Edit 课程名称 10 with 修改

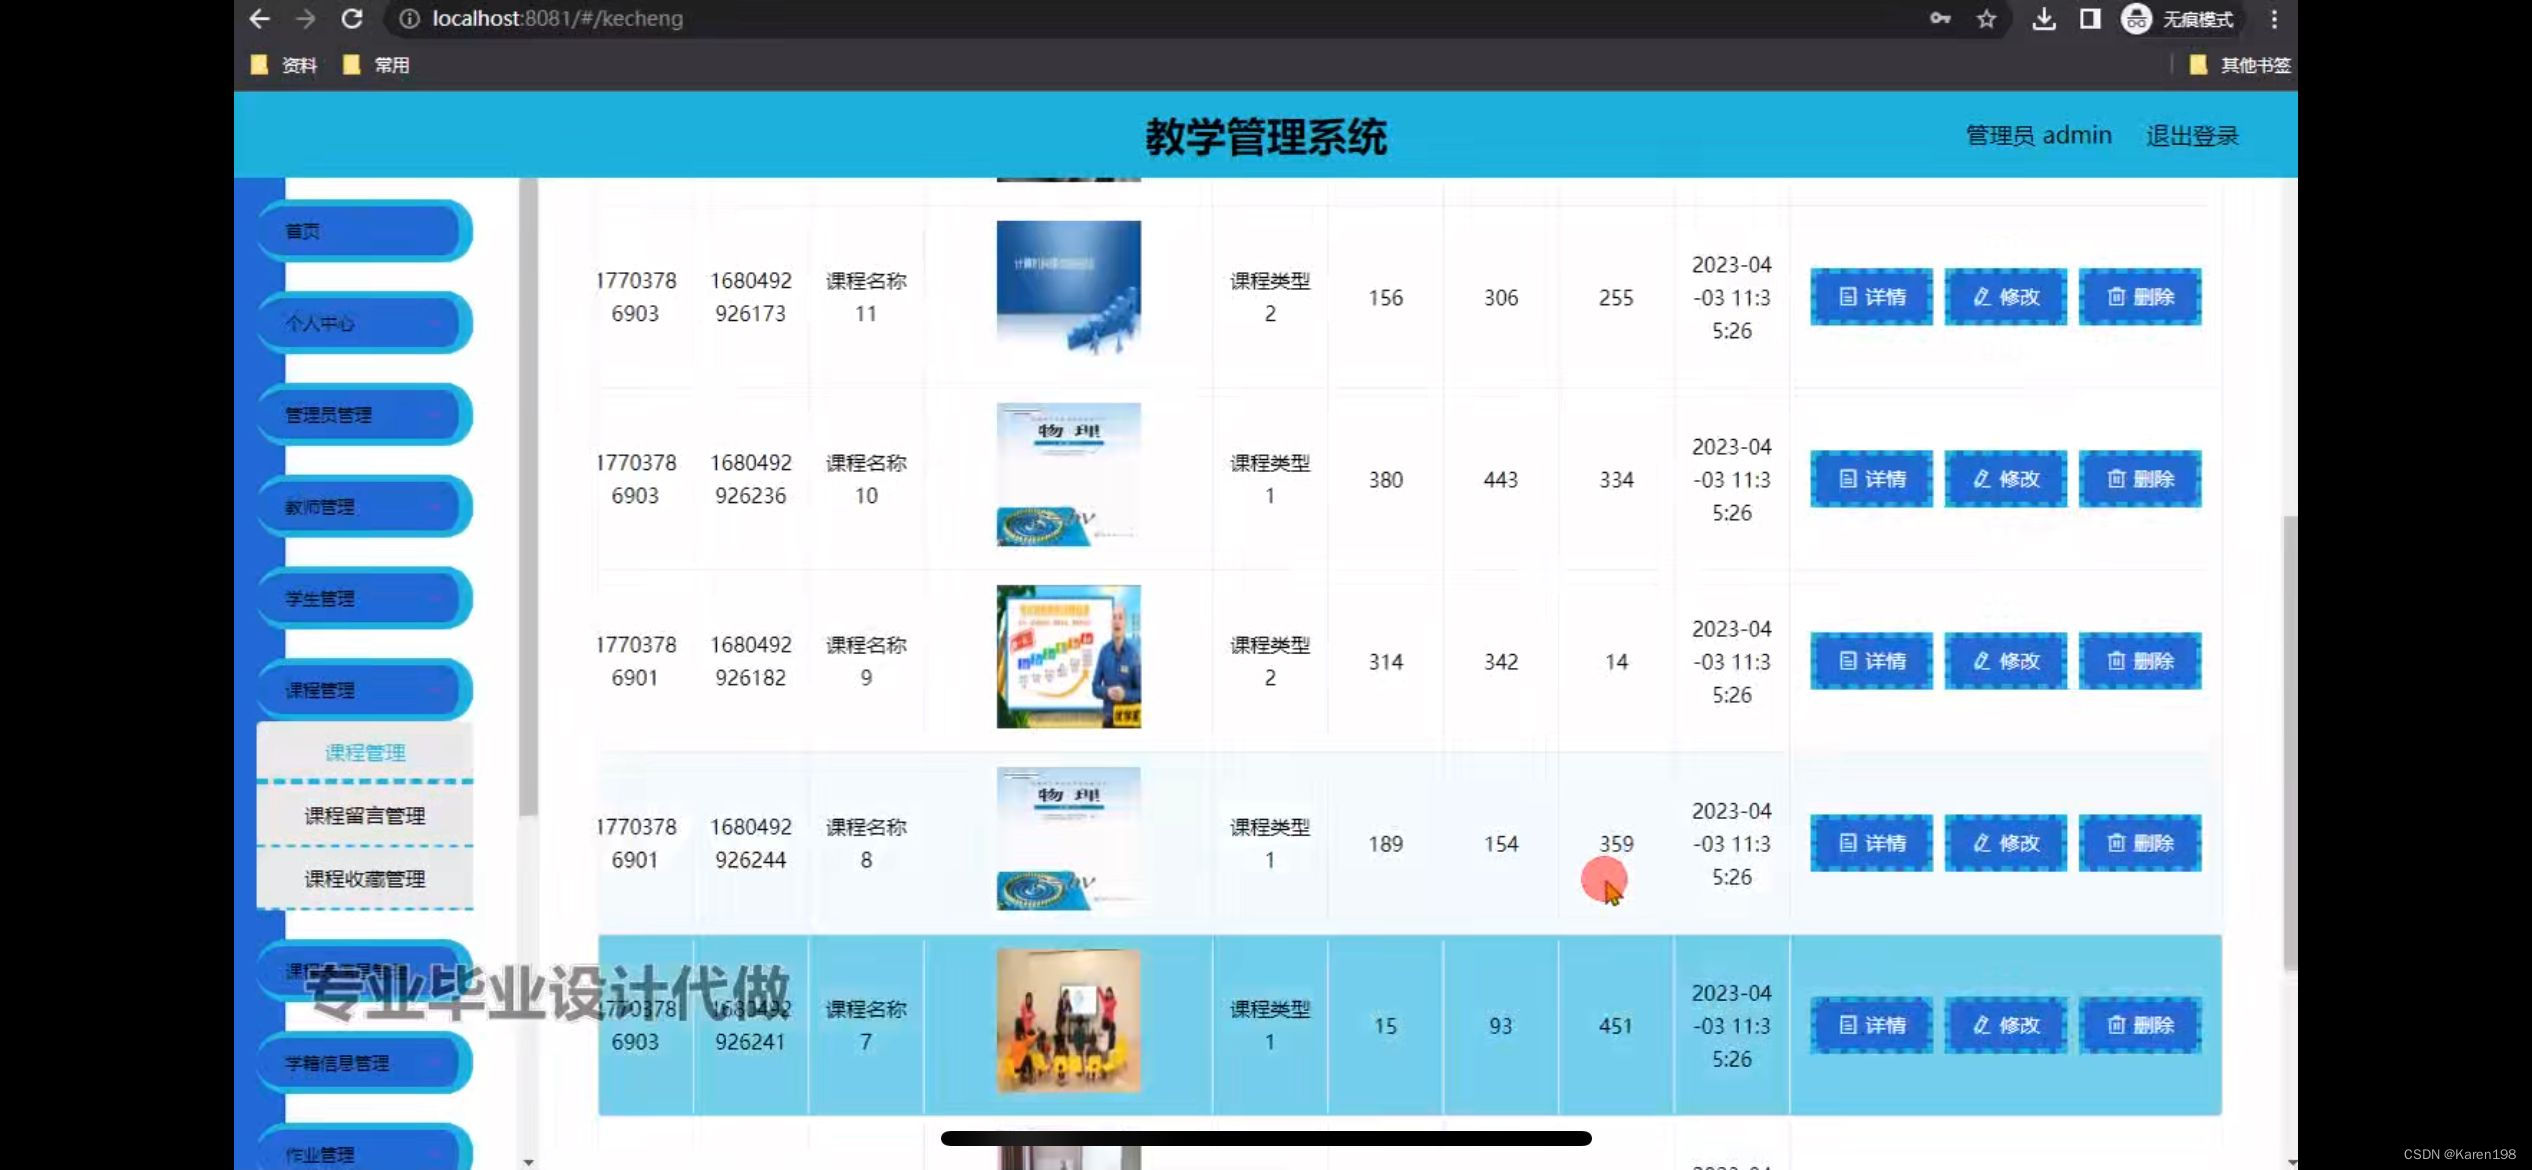pyautogui.click(x=2005, y=479)
